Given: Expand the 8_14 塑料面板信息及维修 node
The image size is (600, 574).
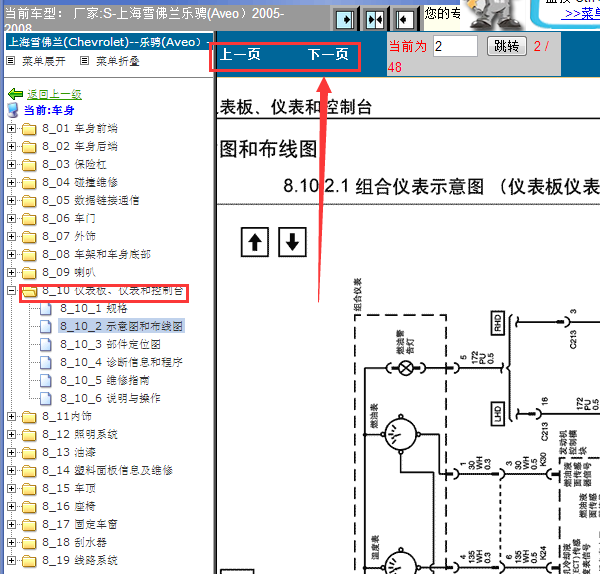Looking at the screenshot, I should pos(11,470).
